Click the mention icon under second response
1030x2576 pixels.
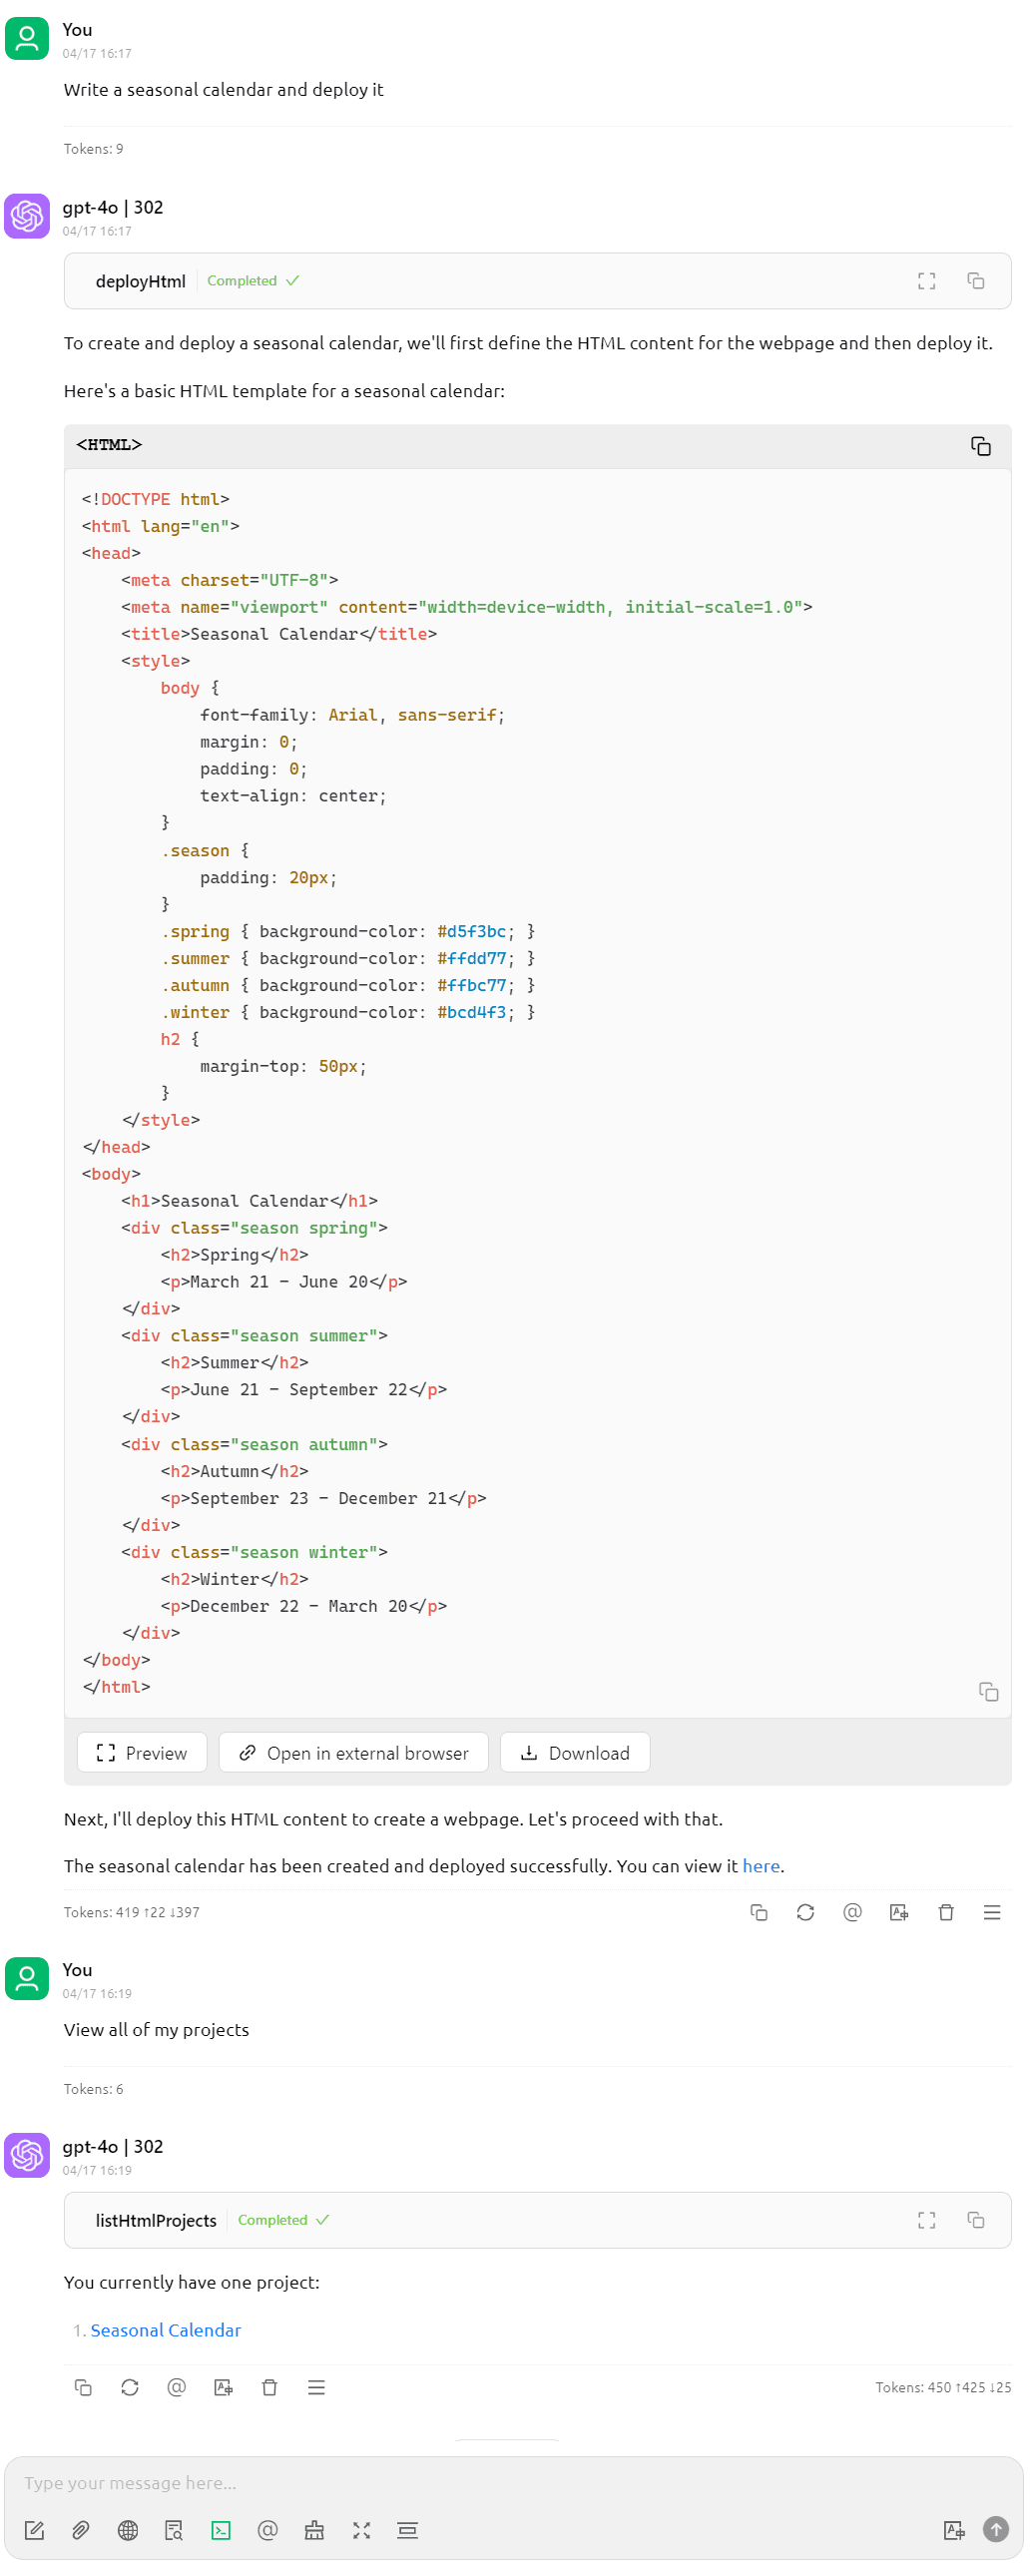point(176,2388)
